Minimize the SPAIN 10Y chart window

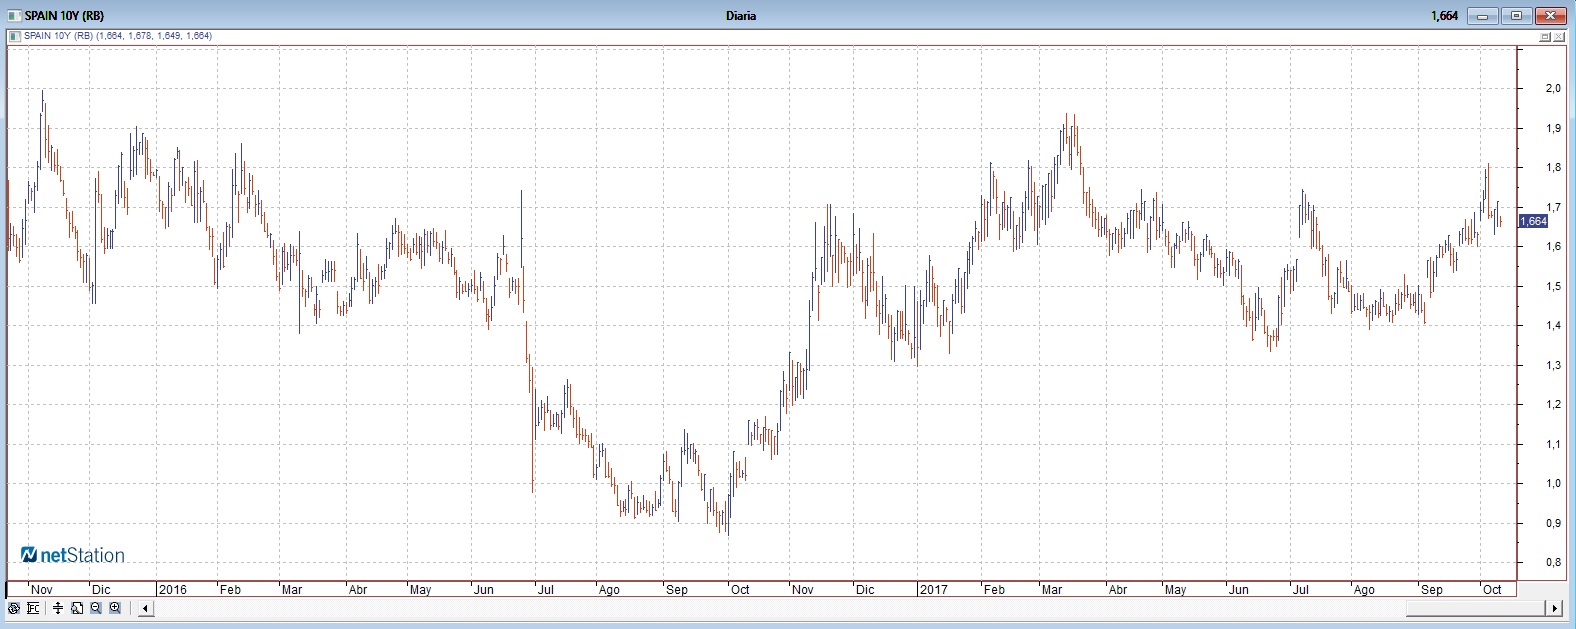tap(1482, 16)
